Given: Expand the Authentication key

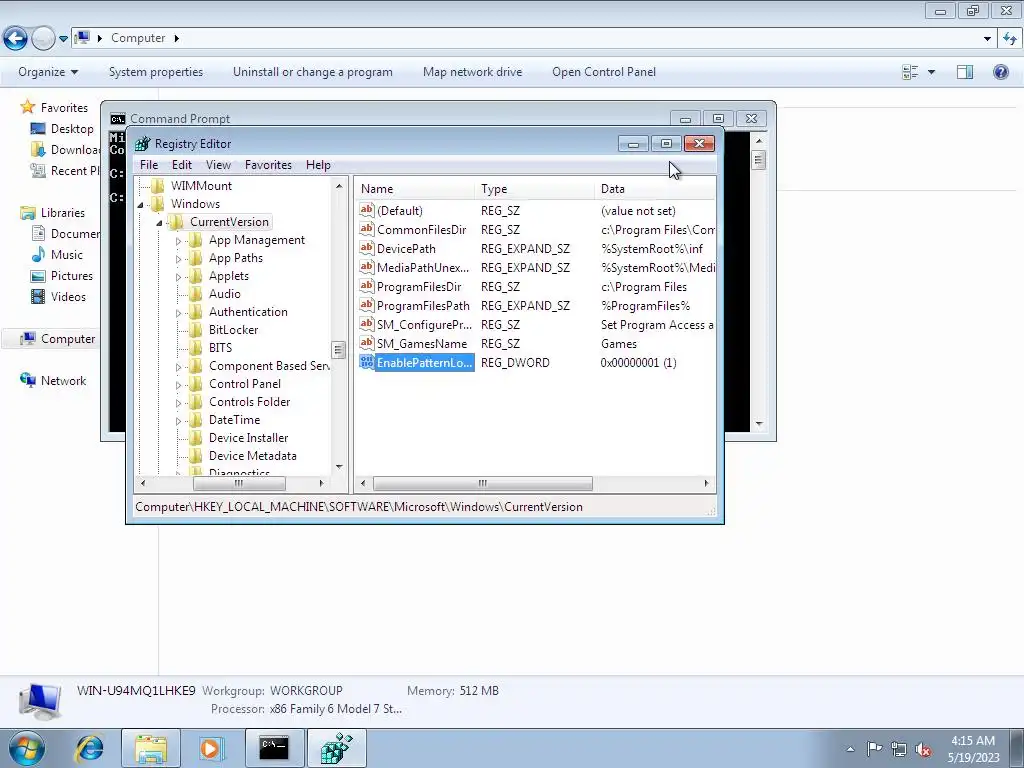Looking at the screenshot, I should (178, 313).
